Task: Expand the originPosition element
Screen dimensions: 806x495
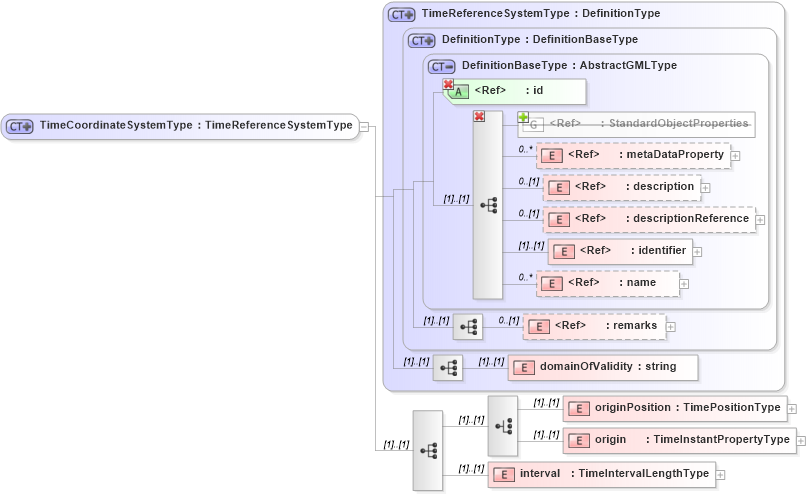Action: click(792, 409)
